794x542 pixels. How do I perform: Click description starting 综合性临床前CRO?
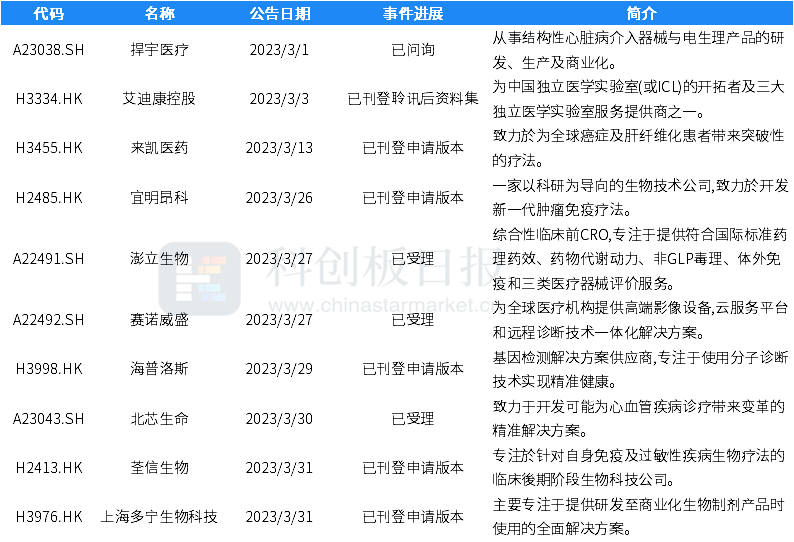click(640, 259)
